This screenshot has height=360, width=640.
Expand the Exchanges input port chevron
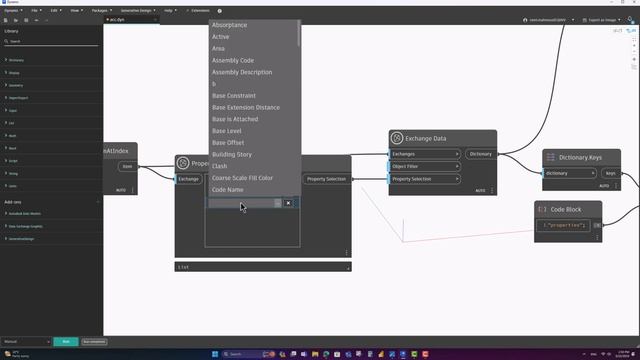457,154
